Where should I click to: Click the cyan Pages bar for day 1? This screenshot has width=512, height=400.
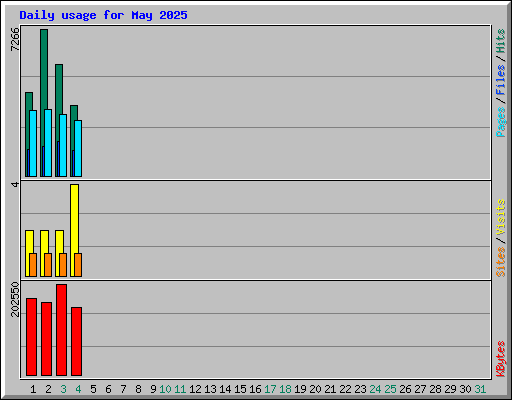click(x=33, y=143)
